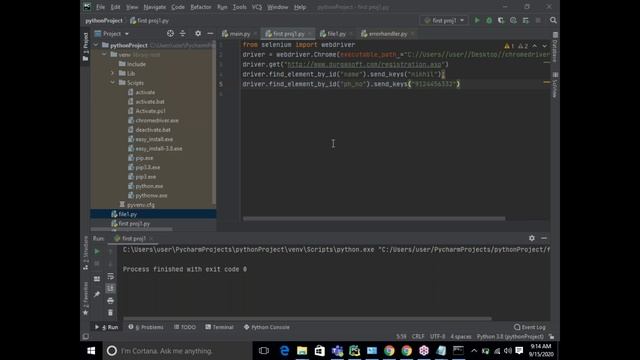
Task: Open the Event Log
Action: coord(530,327)
